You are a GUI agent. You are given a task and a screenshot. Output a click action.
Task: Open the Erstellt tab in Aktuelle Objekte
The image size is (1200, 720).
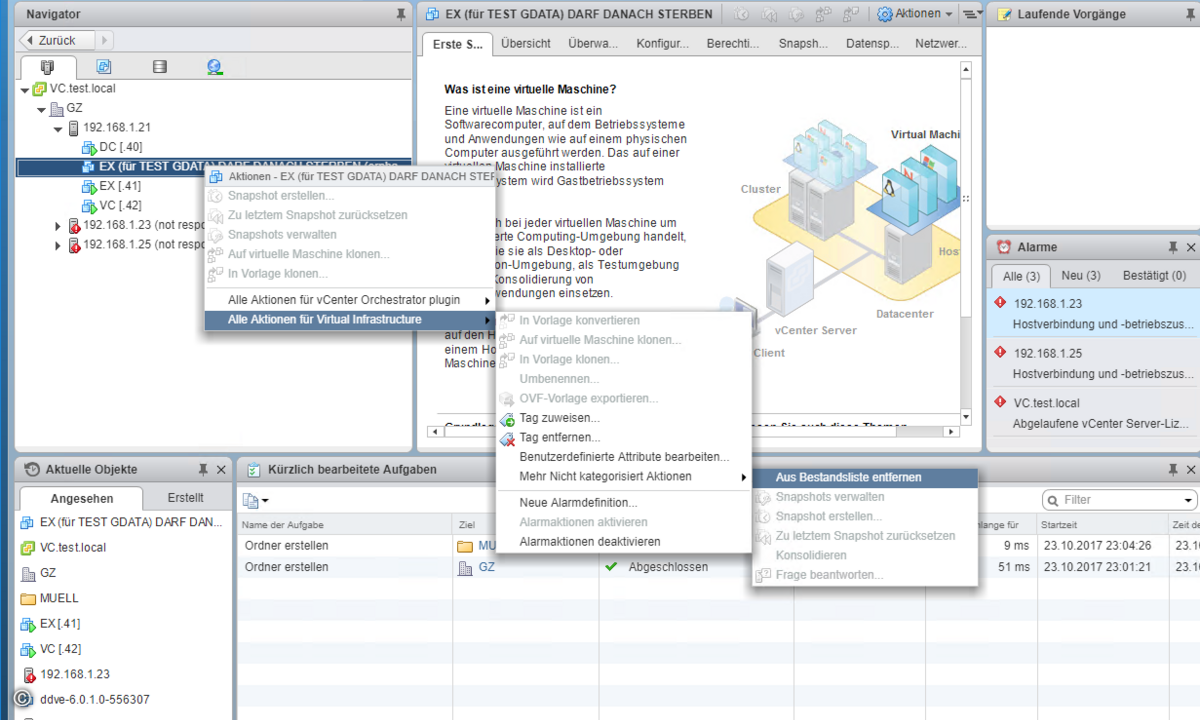186,498
